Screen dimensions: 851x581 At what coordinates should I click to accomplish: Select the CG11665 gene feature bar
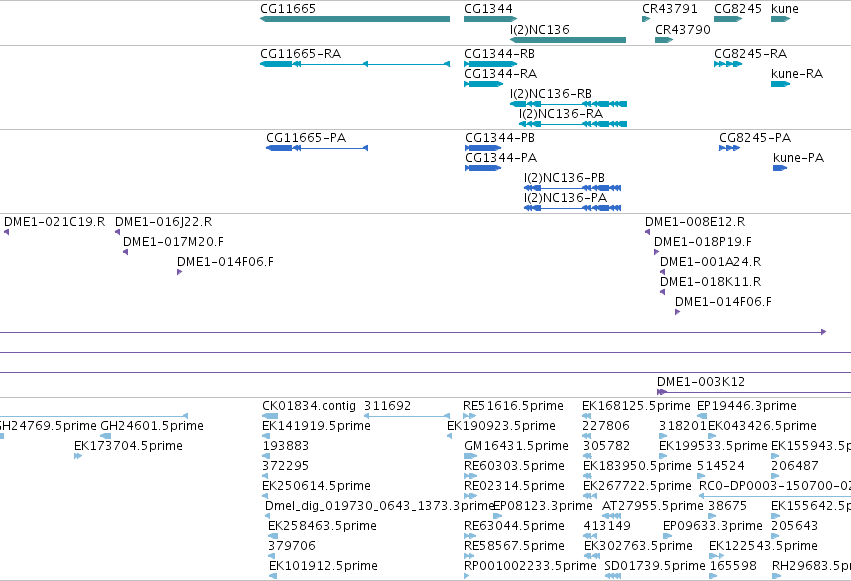coord(355,19)
